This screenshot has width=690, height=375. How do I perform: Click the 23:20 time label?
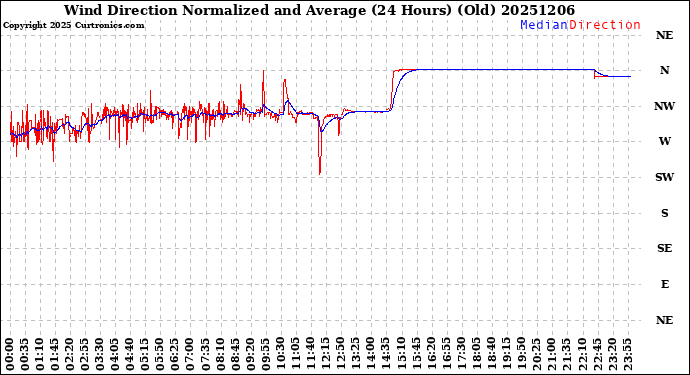[x=612, y=354]
